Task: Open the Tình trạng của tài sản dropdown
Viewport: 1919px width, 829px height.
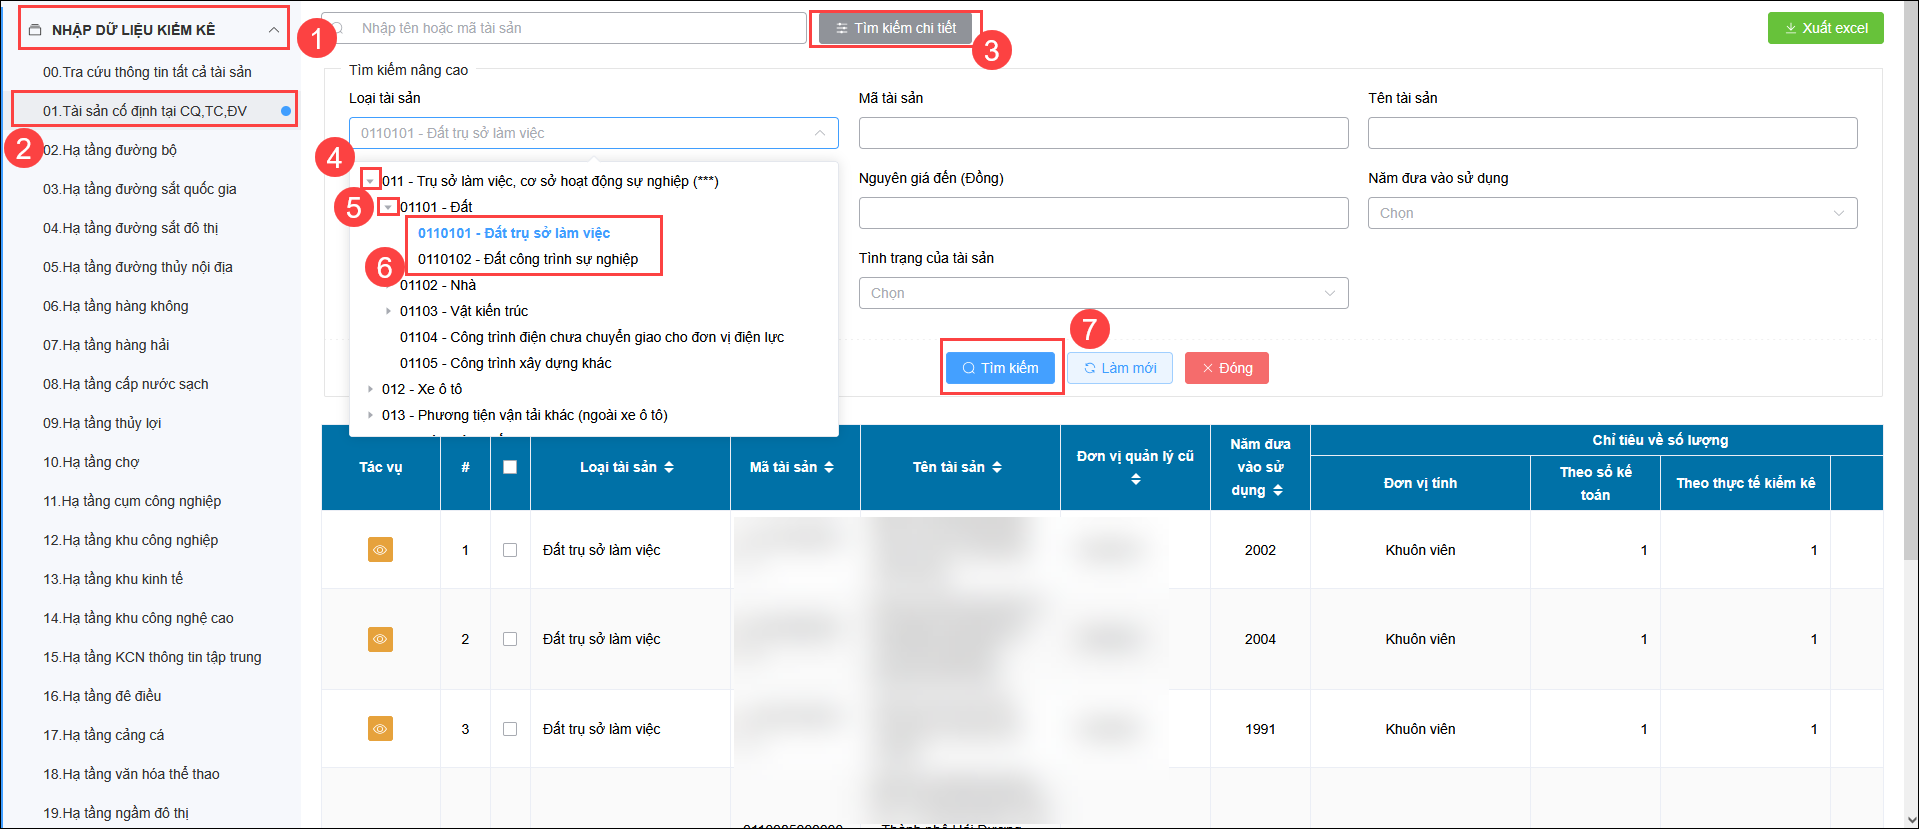Action: point(1103,293)
